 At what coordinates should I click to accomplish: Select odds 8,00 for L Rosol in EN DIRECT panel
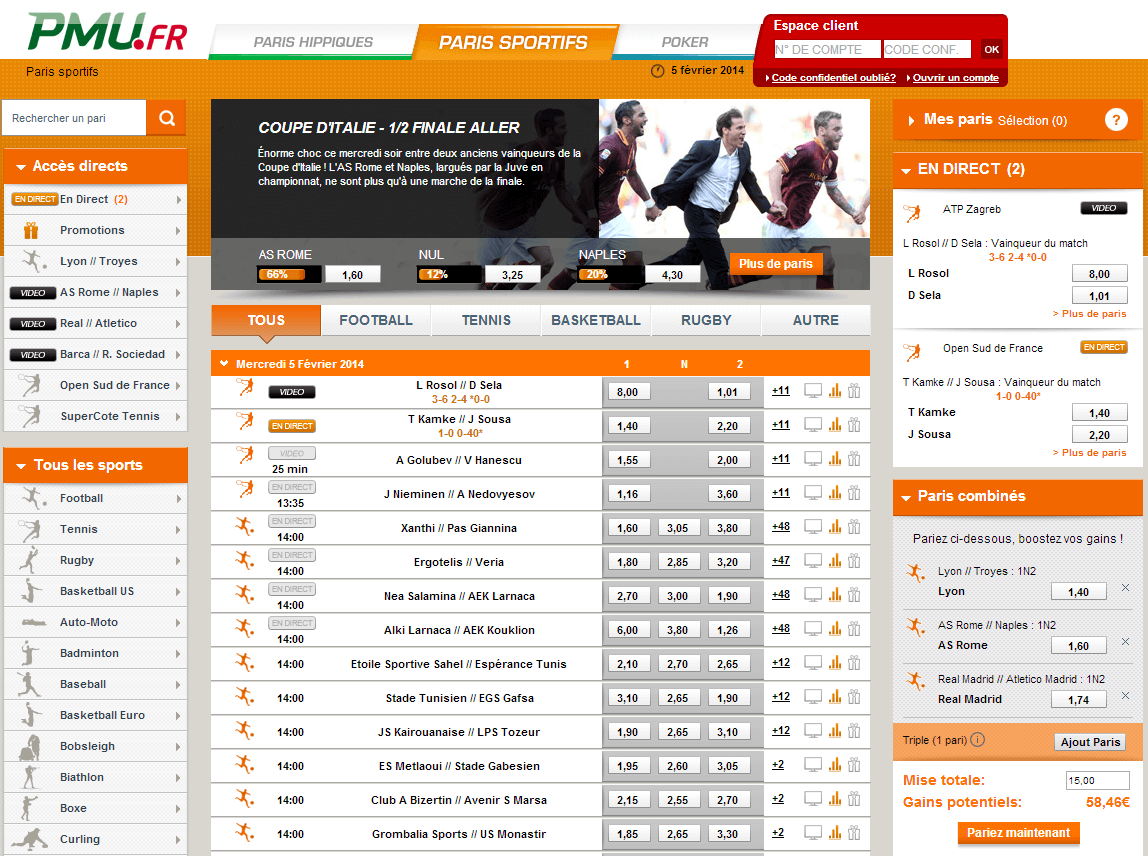click(1099, 274)
